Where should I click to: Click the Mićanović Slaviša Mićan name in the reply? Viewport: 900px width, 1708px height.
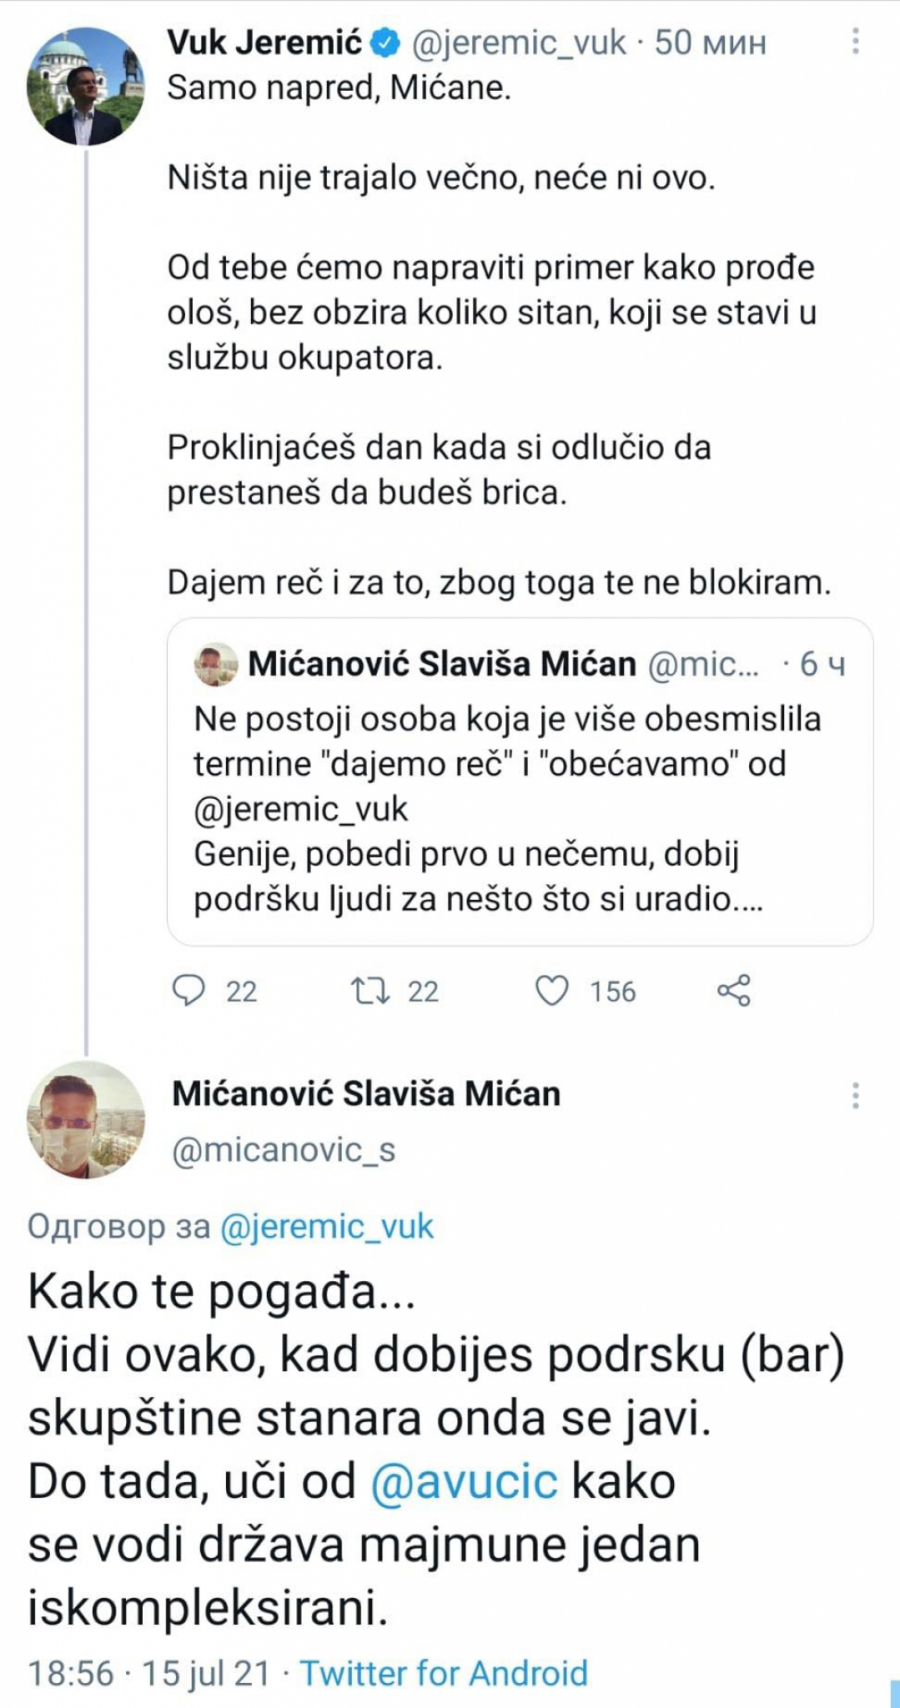point(366,1094)
